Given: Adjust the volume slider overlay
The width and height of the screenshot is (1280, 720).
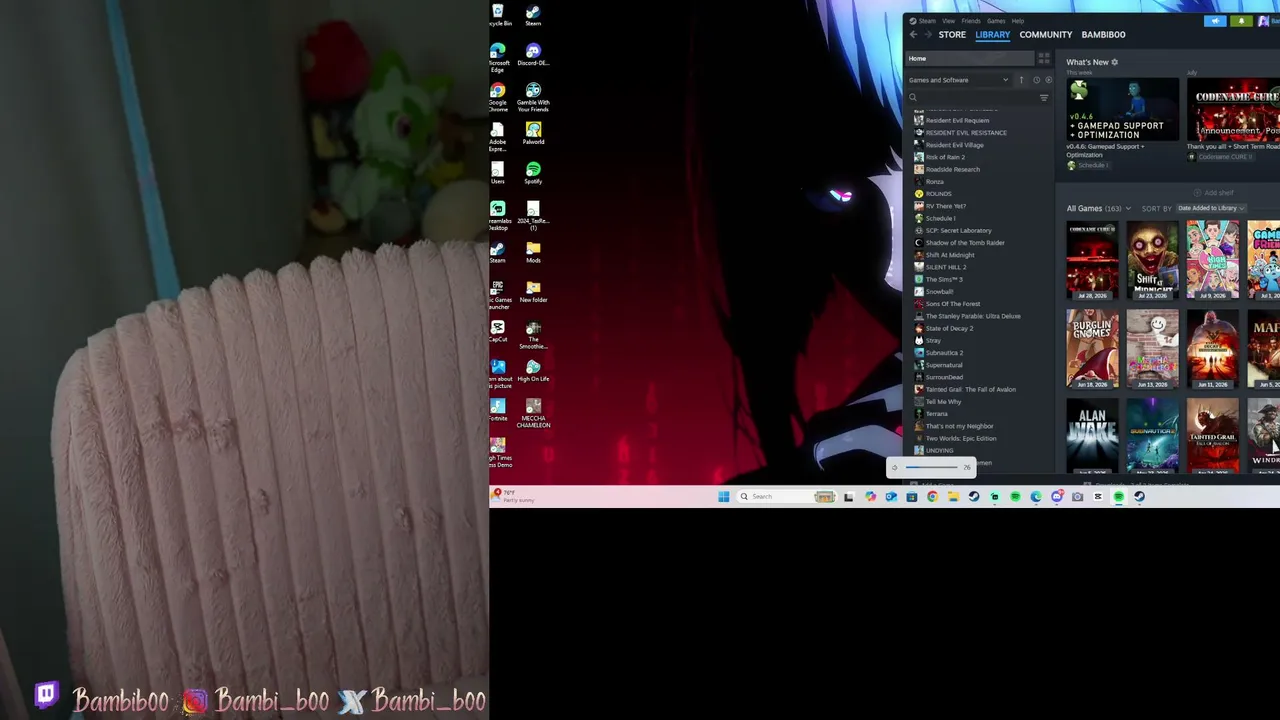Looking at the screenshot, I should [x=932, y=467].
